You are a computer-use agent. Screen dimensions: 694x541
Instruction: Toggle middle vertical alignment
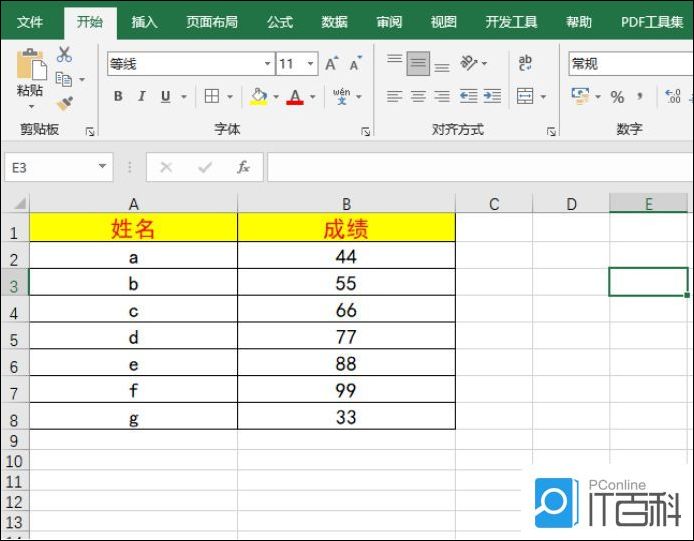coord(418,63)
